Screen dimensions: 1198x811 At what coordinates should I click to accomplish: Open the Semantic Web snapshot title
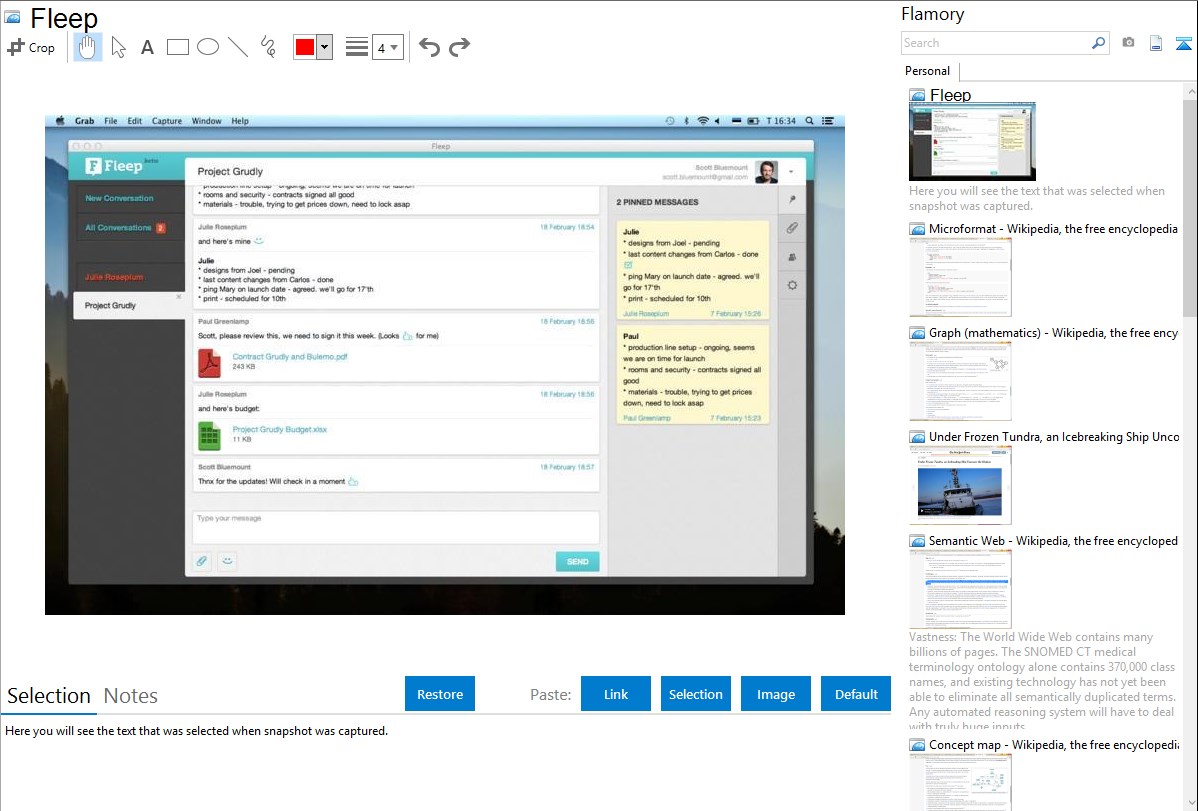click(x=1053, y=540)
